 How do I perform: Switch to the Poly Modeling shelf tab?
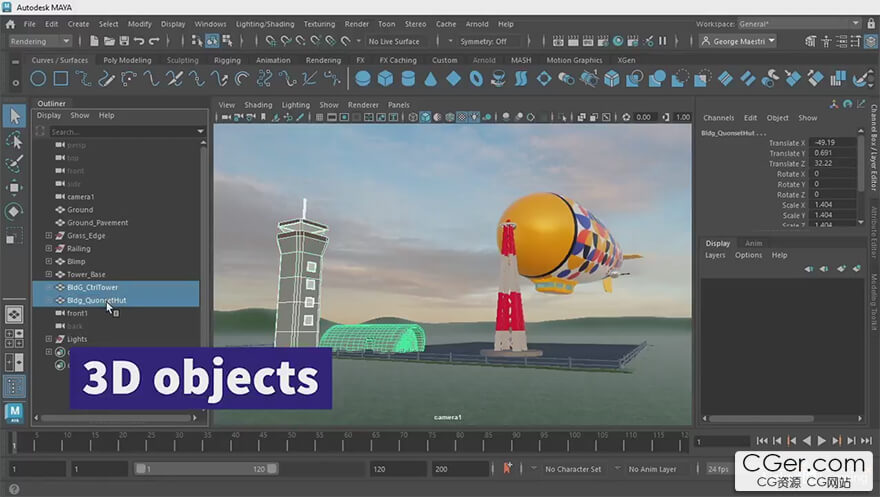click(127, 60)
